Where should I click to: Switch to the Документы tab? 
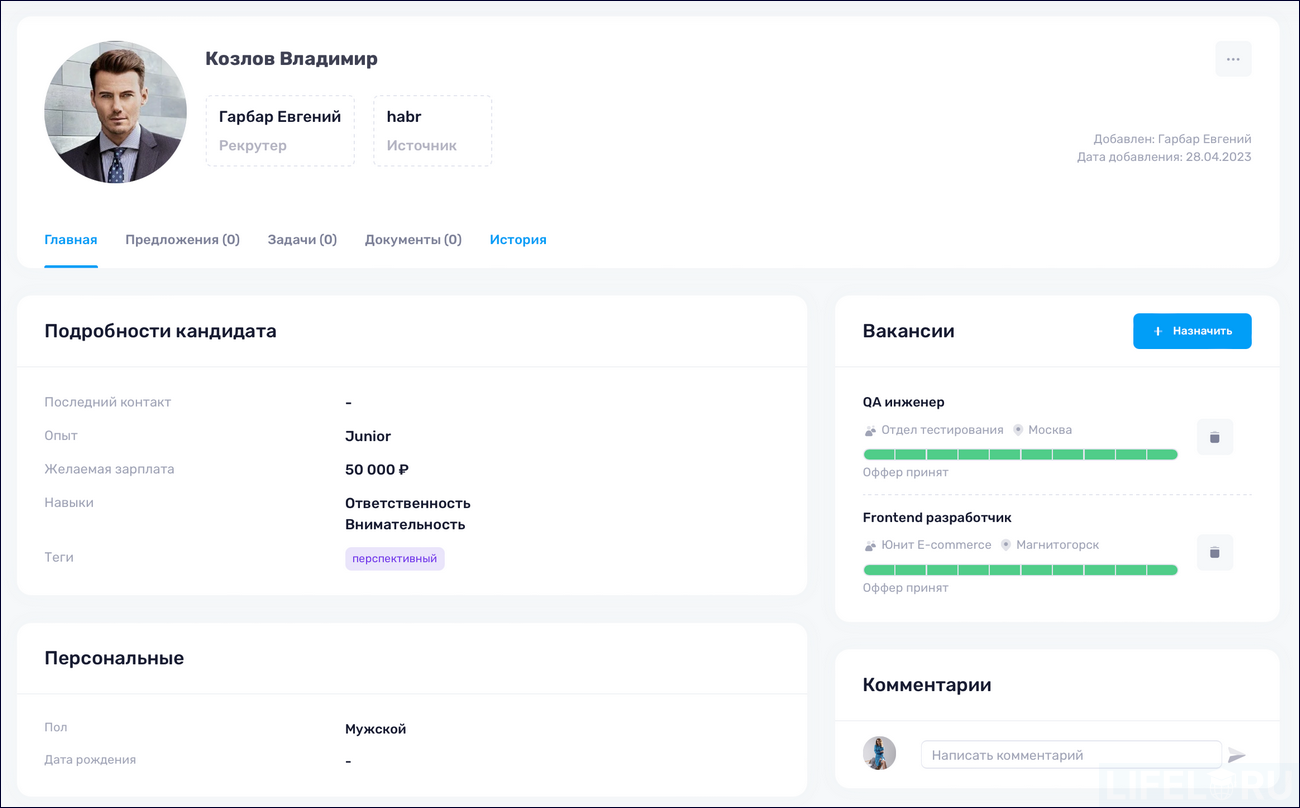(413, 239)
